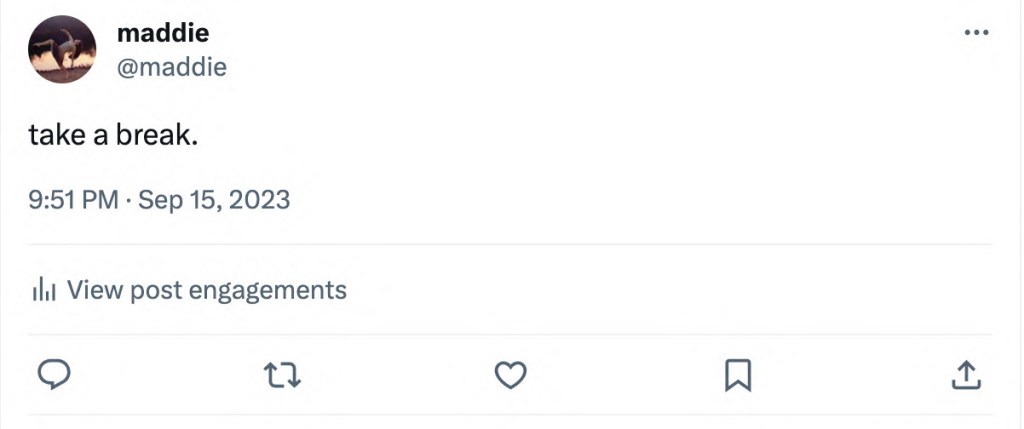The image size is (1024, 429).
Task: Open the three-dot more options menu
Action: click(x=975, y=33)
